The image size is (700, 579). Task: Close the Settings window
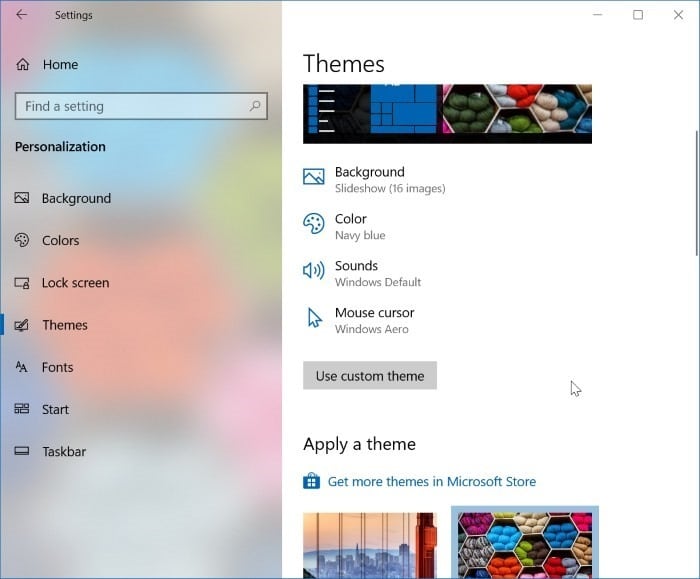pyautogui.click(x=678, y=15)
